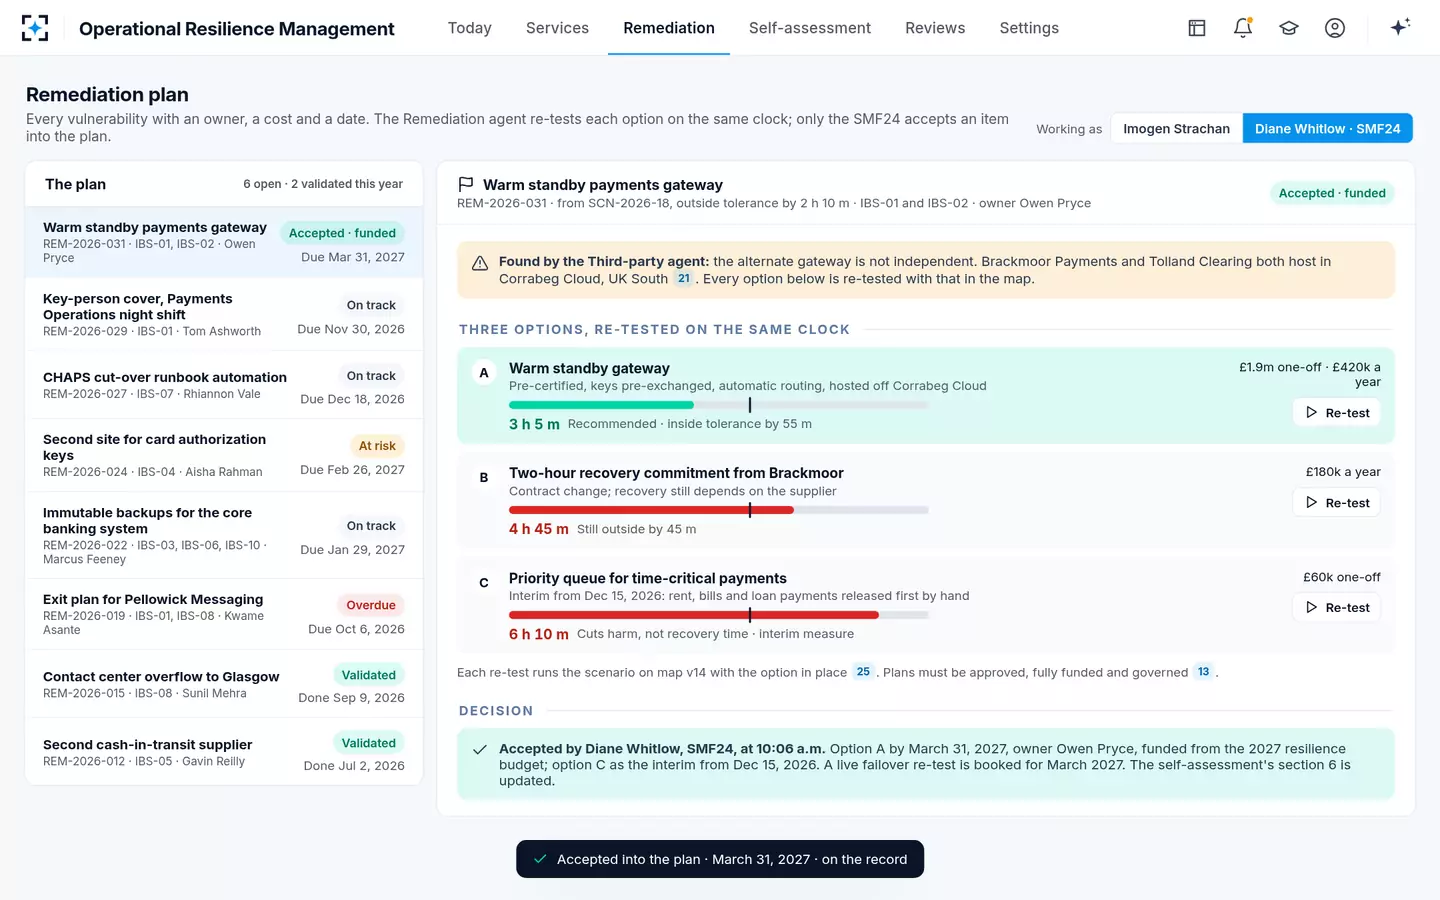
Task: Open citation badge 25
Action: (x=863, y=672)
